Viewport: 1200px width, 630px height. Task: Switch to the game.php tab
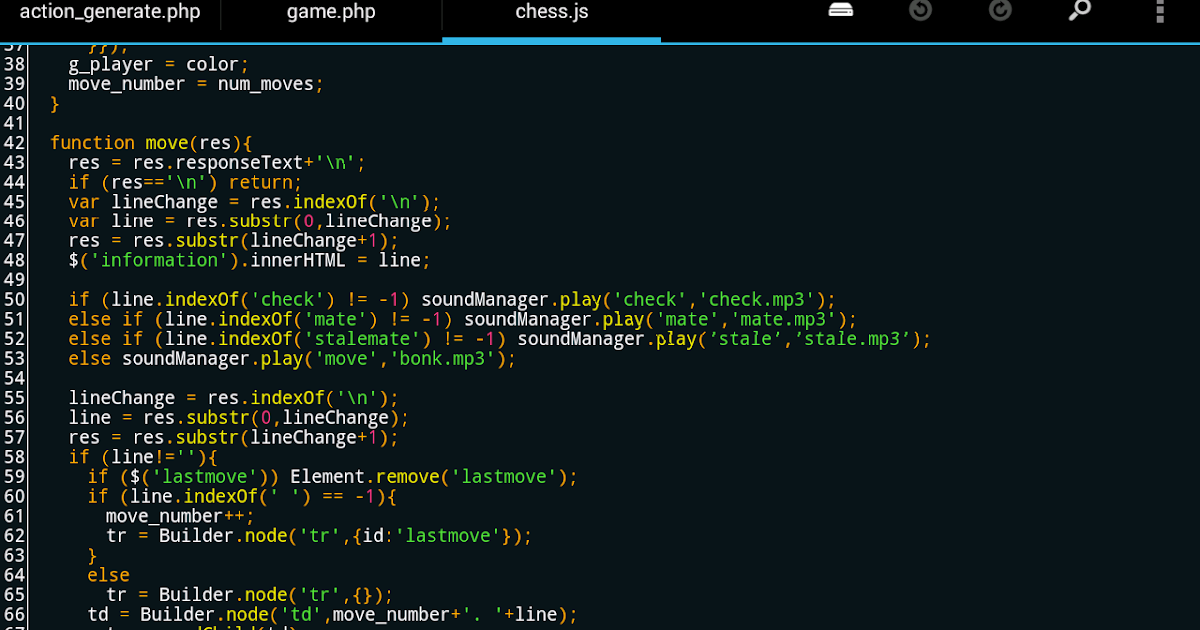(331, 13)
